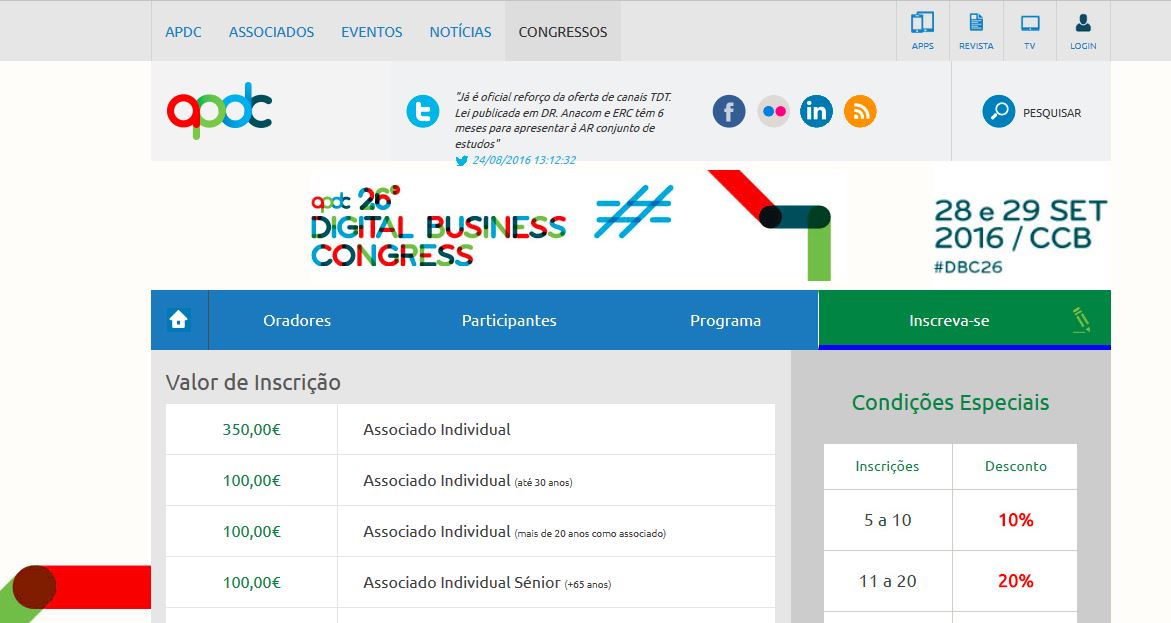Click Associado Individual (mais de 20 anos) row
Image resolution: width=1171 pixels, height=623 pixels.
[514, 532]
